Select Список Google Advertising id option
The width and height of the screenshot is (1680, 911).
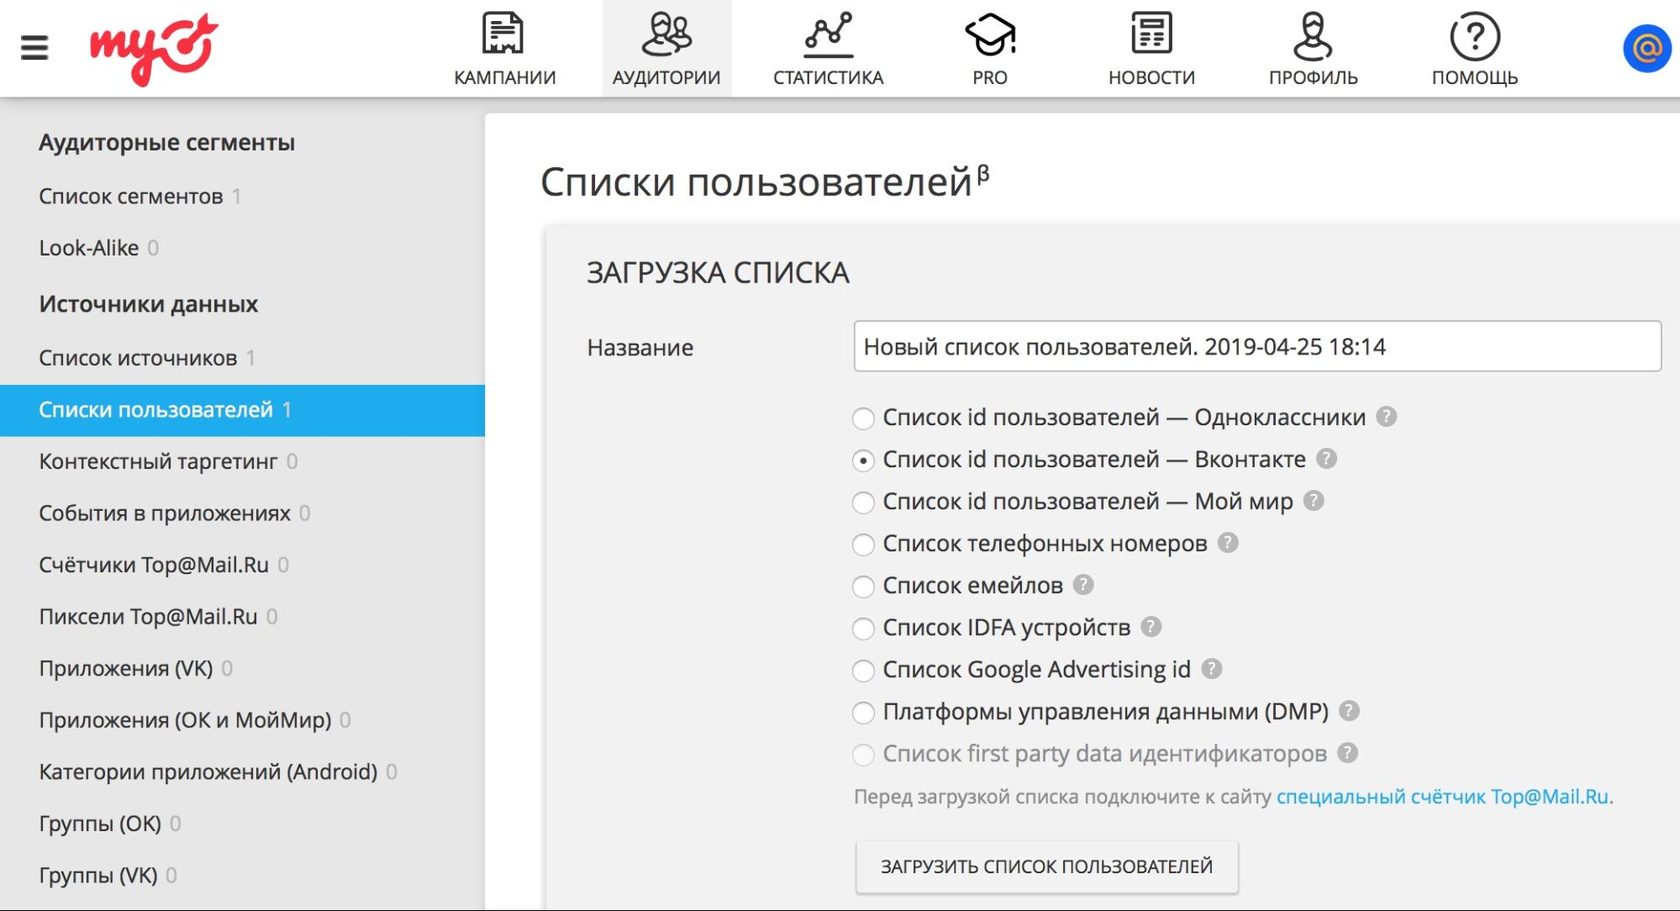coord(864,670)
